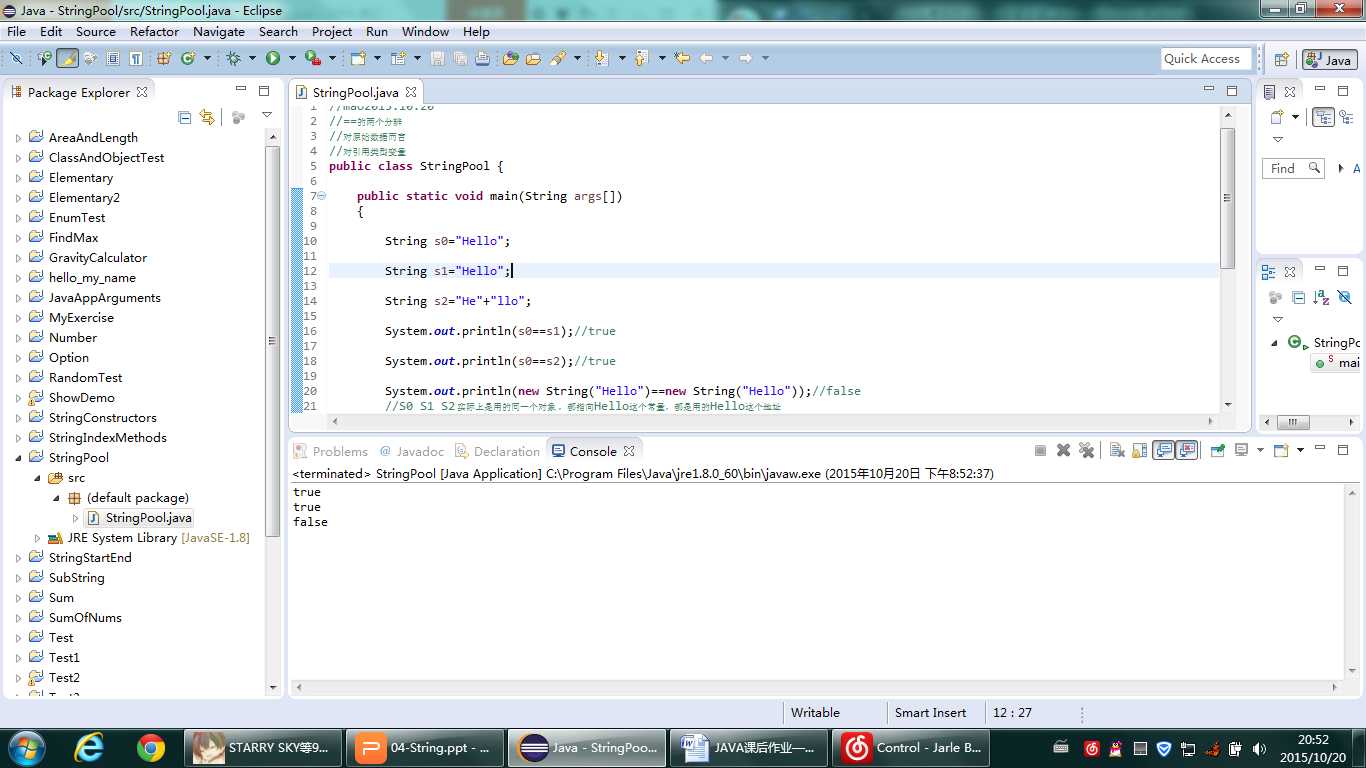Screen dimensions: 1366x768
Task: Click the Next Annotation toolbar icon
Action: click(600, 58)
